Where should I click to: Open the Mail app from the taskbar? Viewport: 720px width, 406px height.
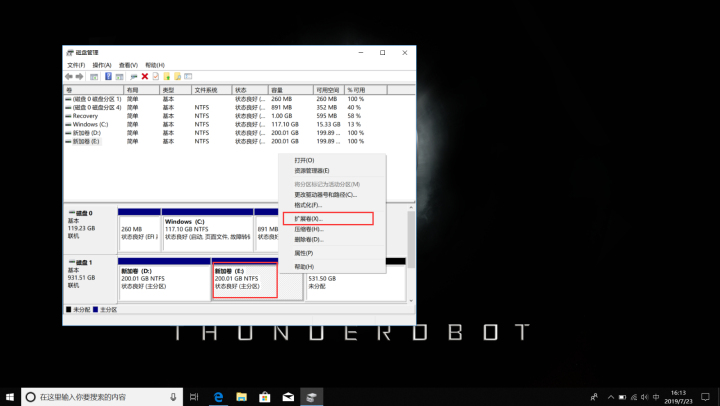288,397
